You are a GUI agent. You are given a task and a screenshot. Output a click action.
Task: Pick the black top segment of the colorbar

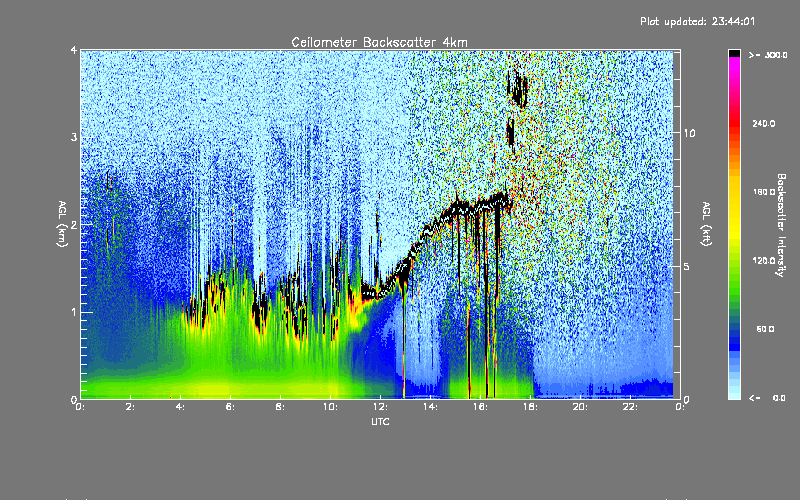(734, 53)
